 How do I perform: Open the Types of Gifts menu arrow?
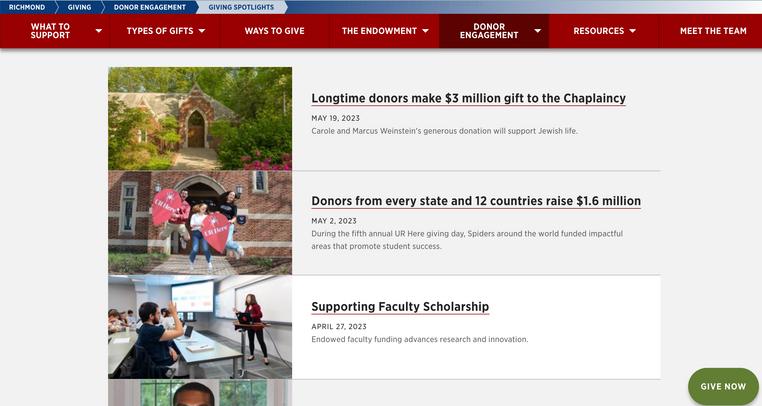click(x=202, y=31)
